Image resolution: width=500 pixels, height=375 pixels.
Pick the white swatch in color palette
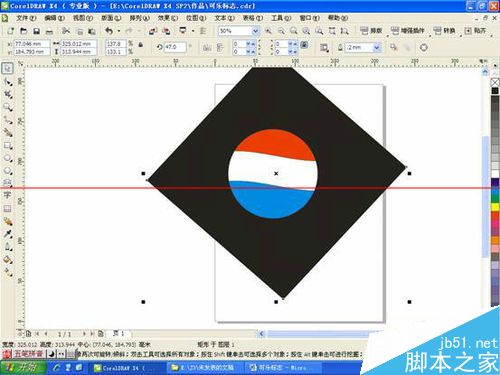[495, 174]
